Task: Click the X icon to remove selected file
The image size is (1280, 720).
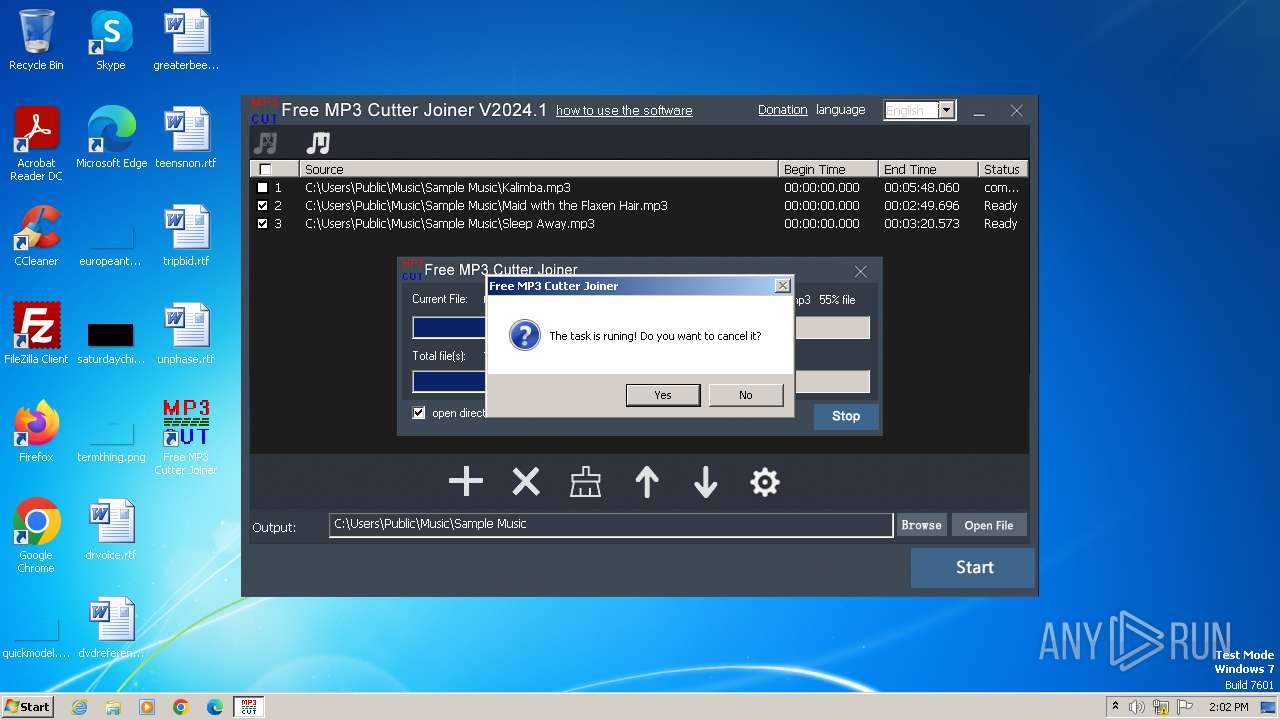Action: coord(526,482)
